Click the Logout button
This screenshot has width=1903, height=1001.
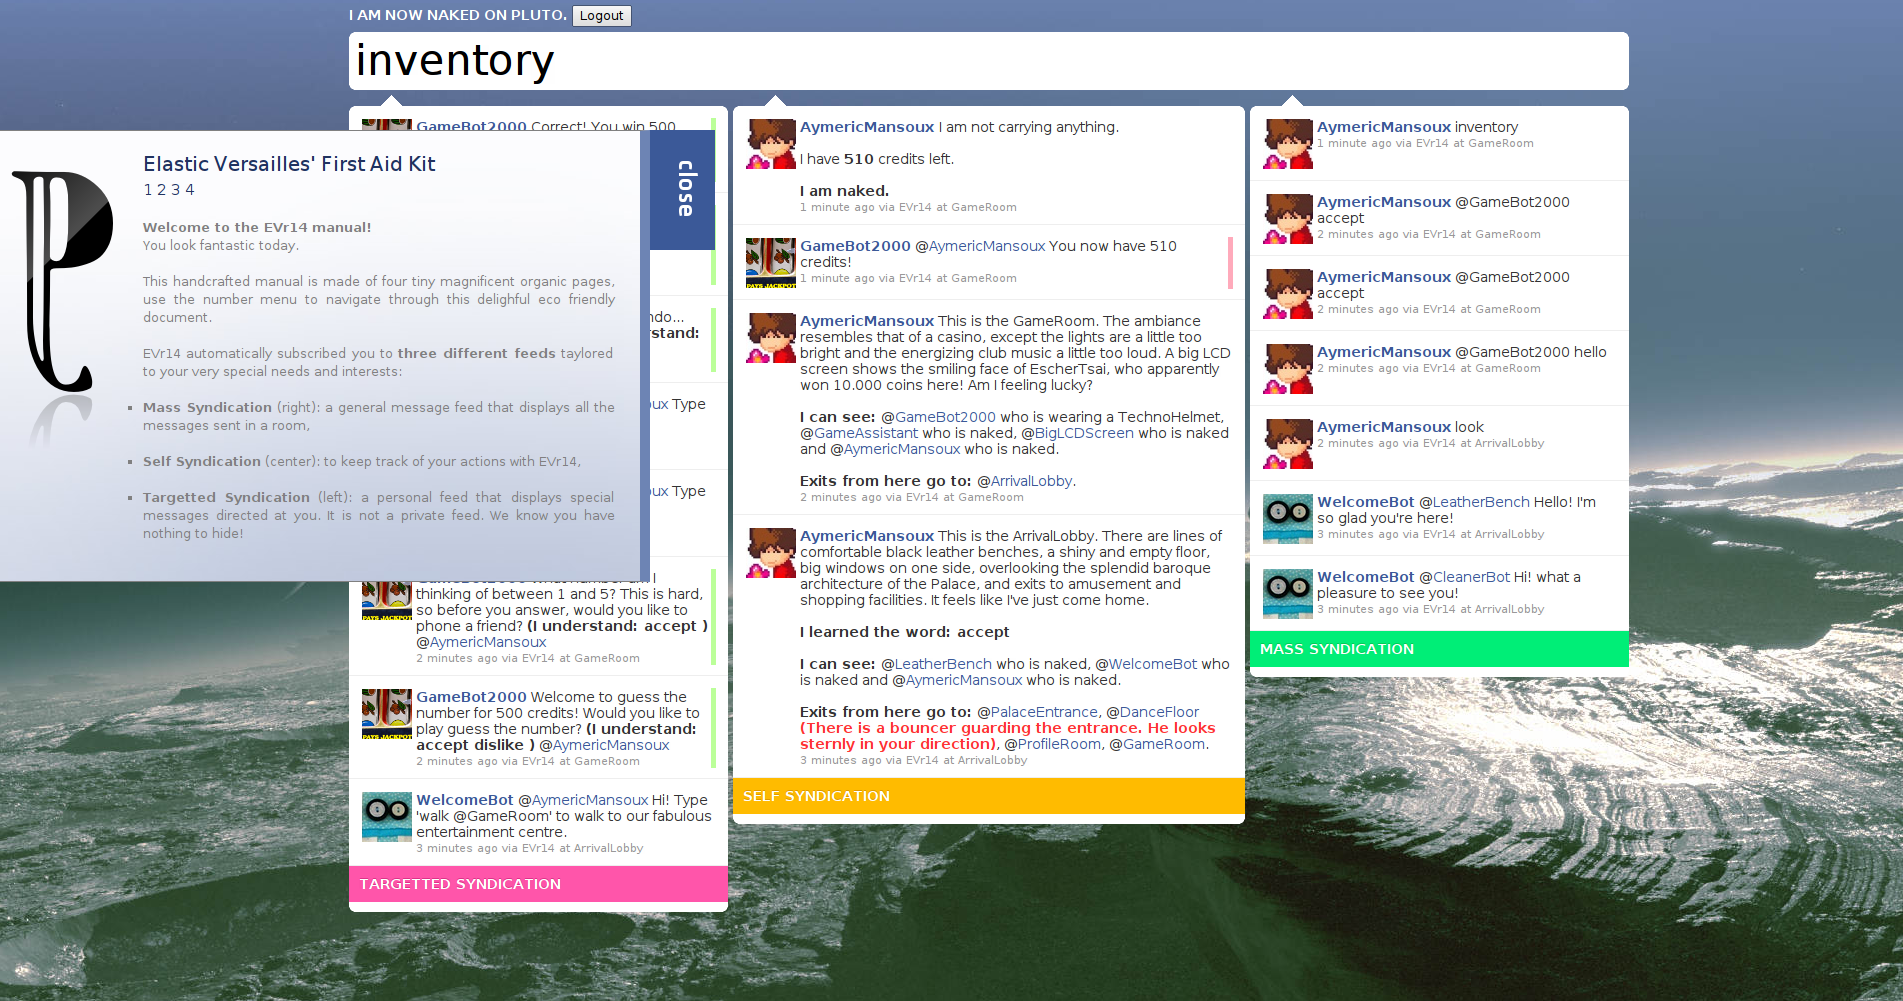(x=601, y=16)
